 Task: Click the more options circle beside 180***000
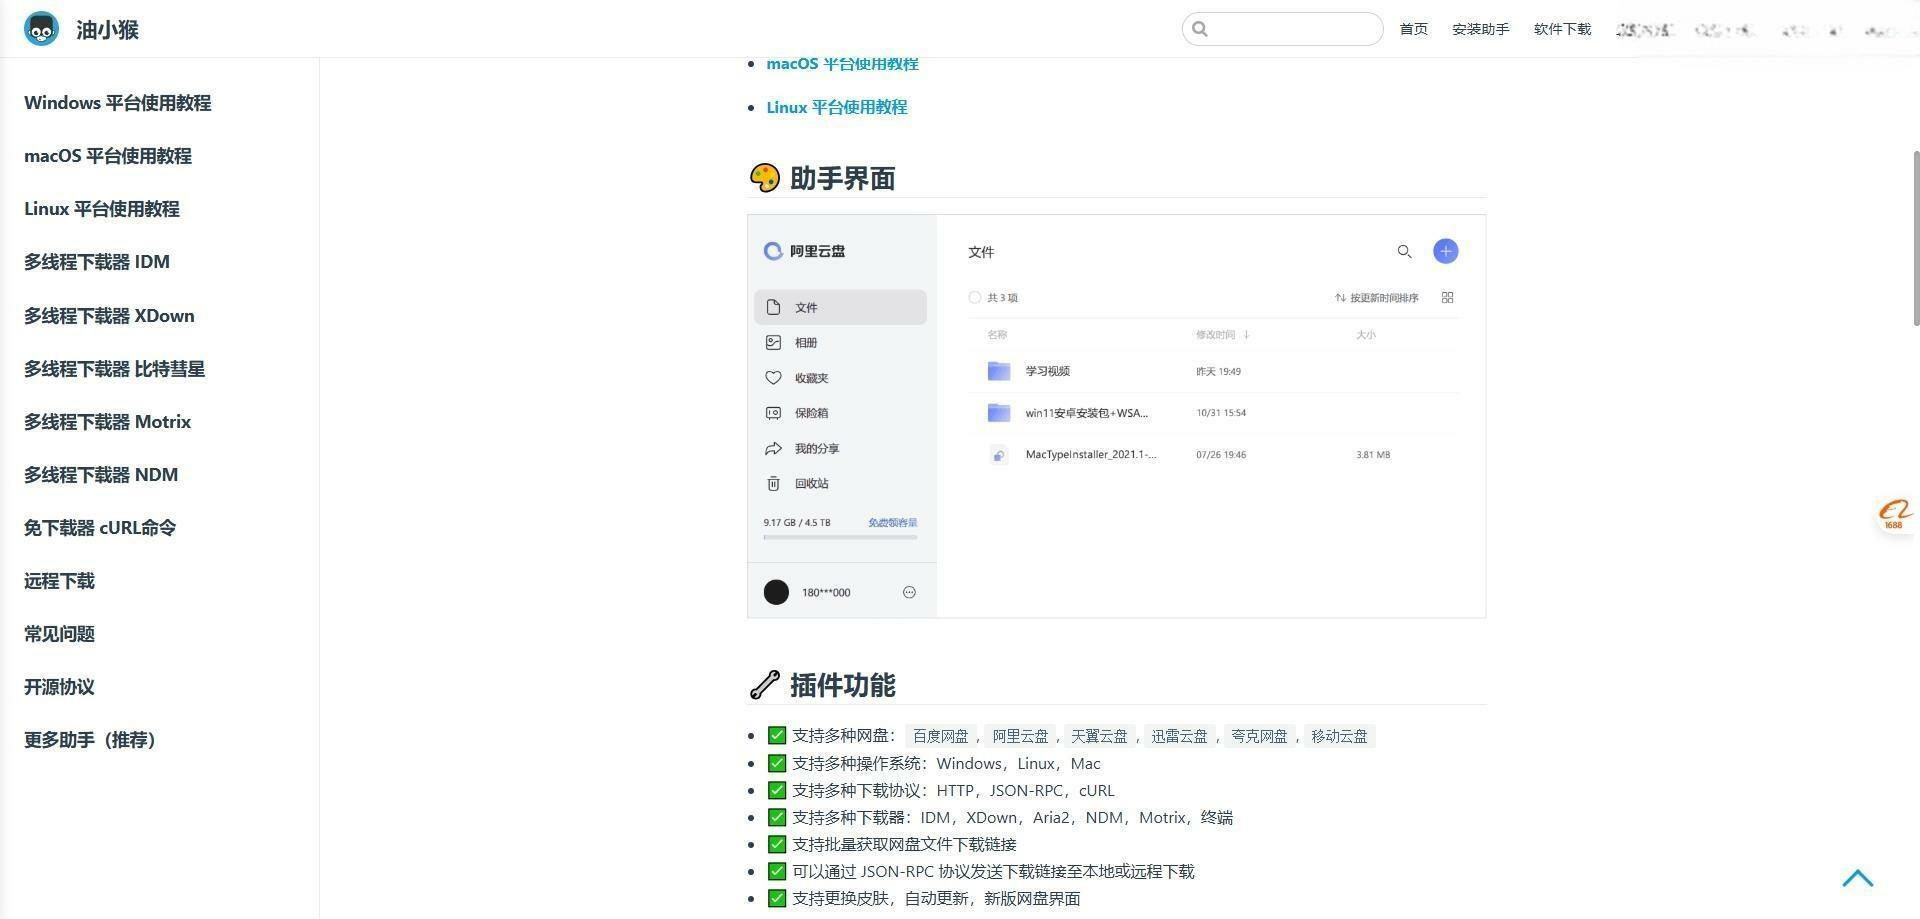click(x=909, y=592)
